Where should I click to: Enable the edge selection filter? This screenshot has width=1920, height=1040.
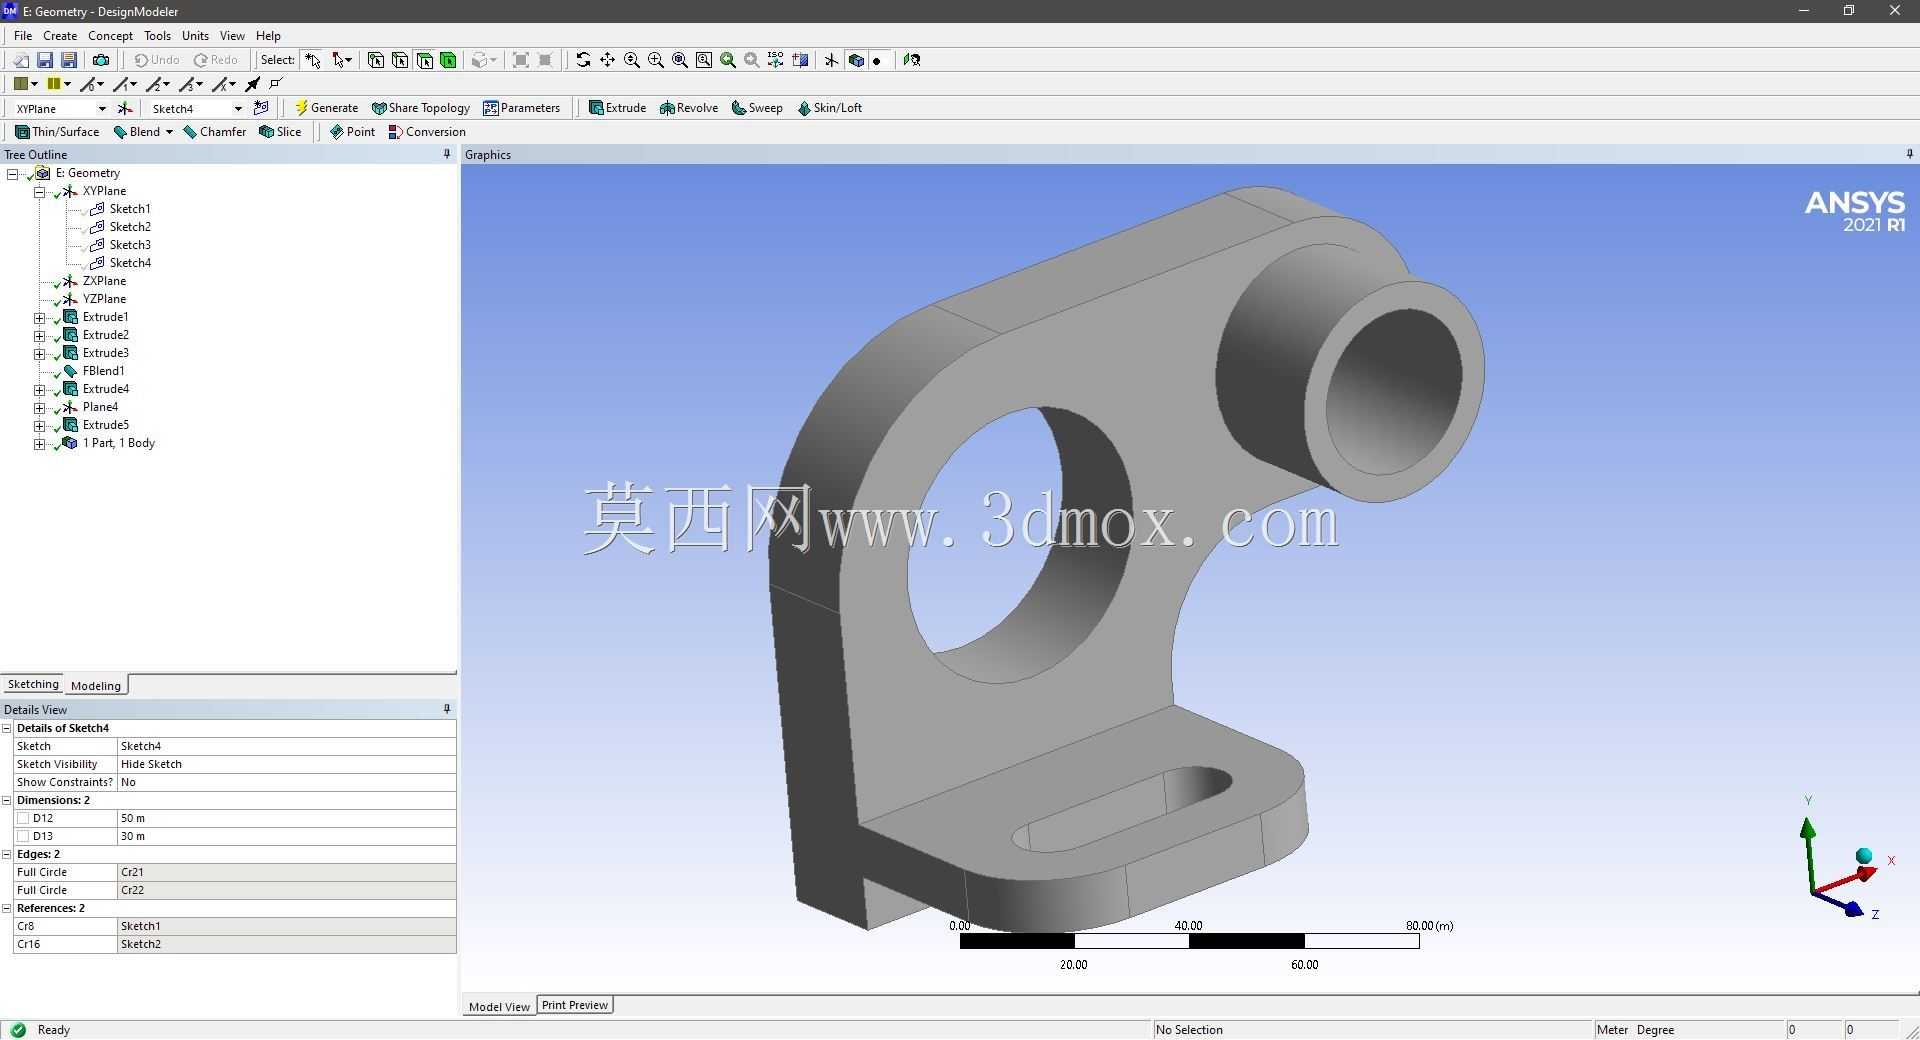[400, 60]
